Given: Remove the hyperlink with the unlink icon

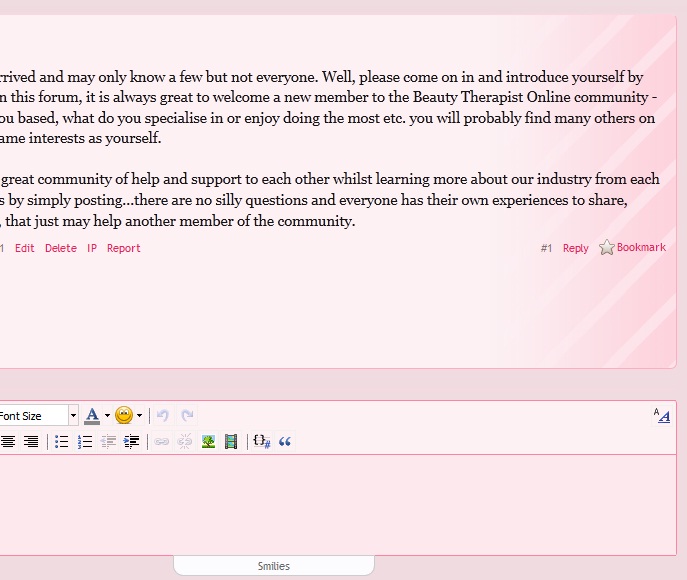Looking at the screenshot, I should 184,442.
